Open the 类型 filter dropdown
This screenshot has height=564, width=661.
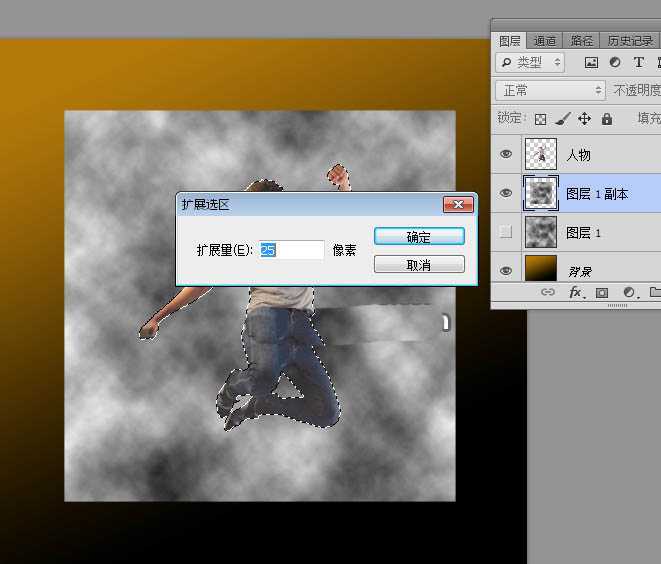point(531,62)
